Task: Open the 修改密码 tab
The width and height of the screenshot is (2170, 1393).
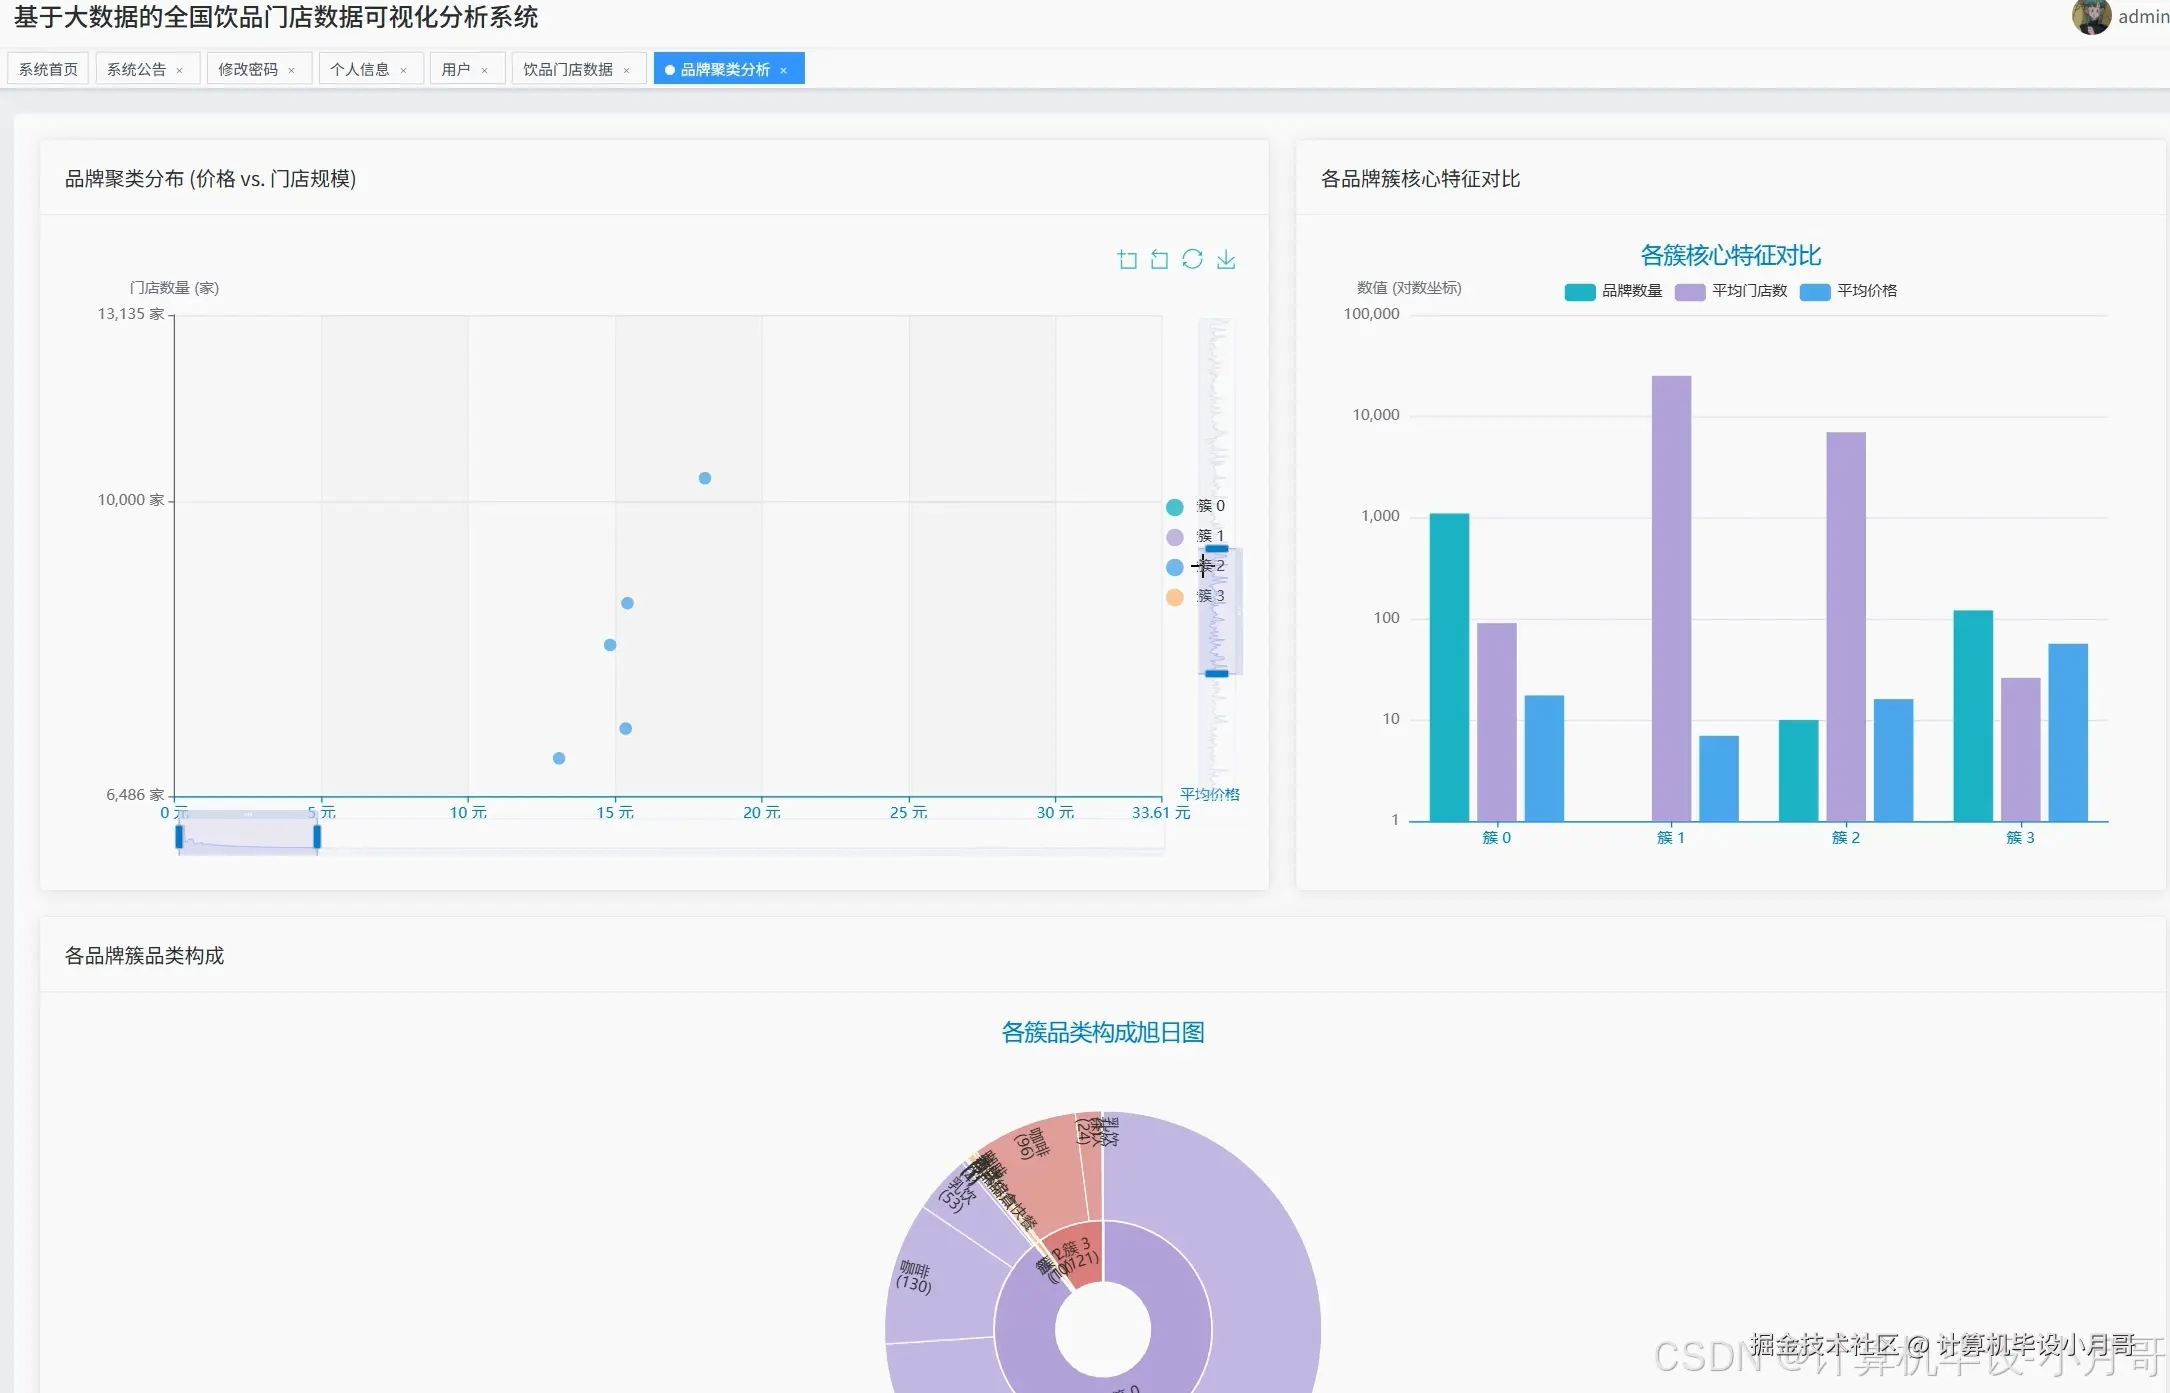Action: 248,69
